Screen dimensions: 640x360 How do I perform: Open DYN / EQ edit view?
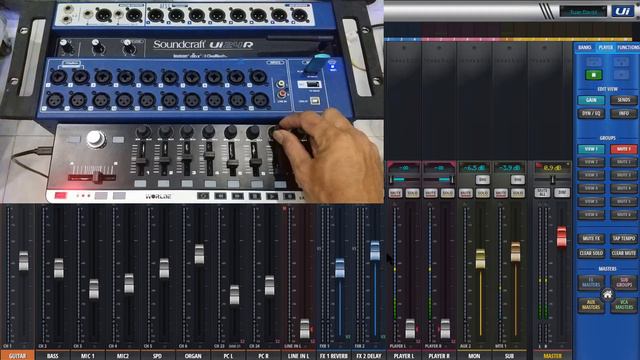(x=591, y=113)
